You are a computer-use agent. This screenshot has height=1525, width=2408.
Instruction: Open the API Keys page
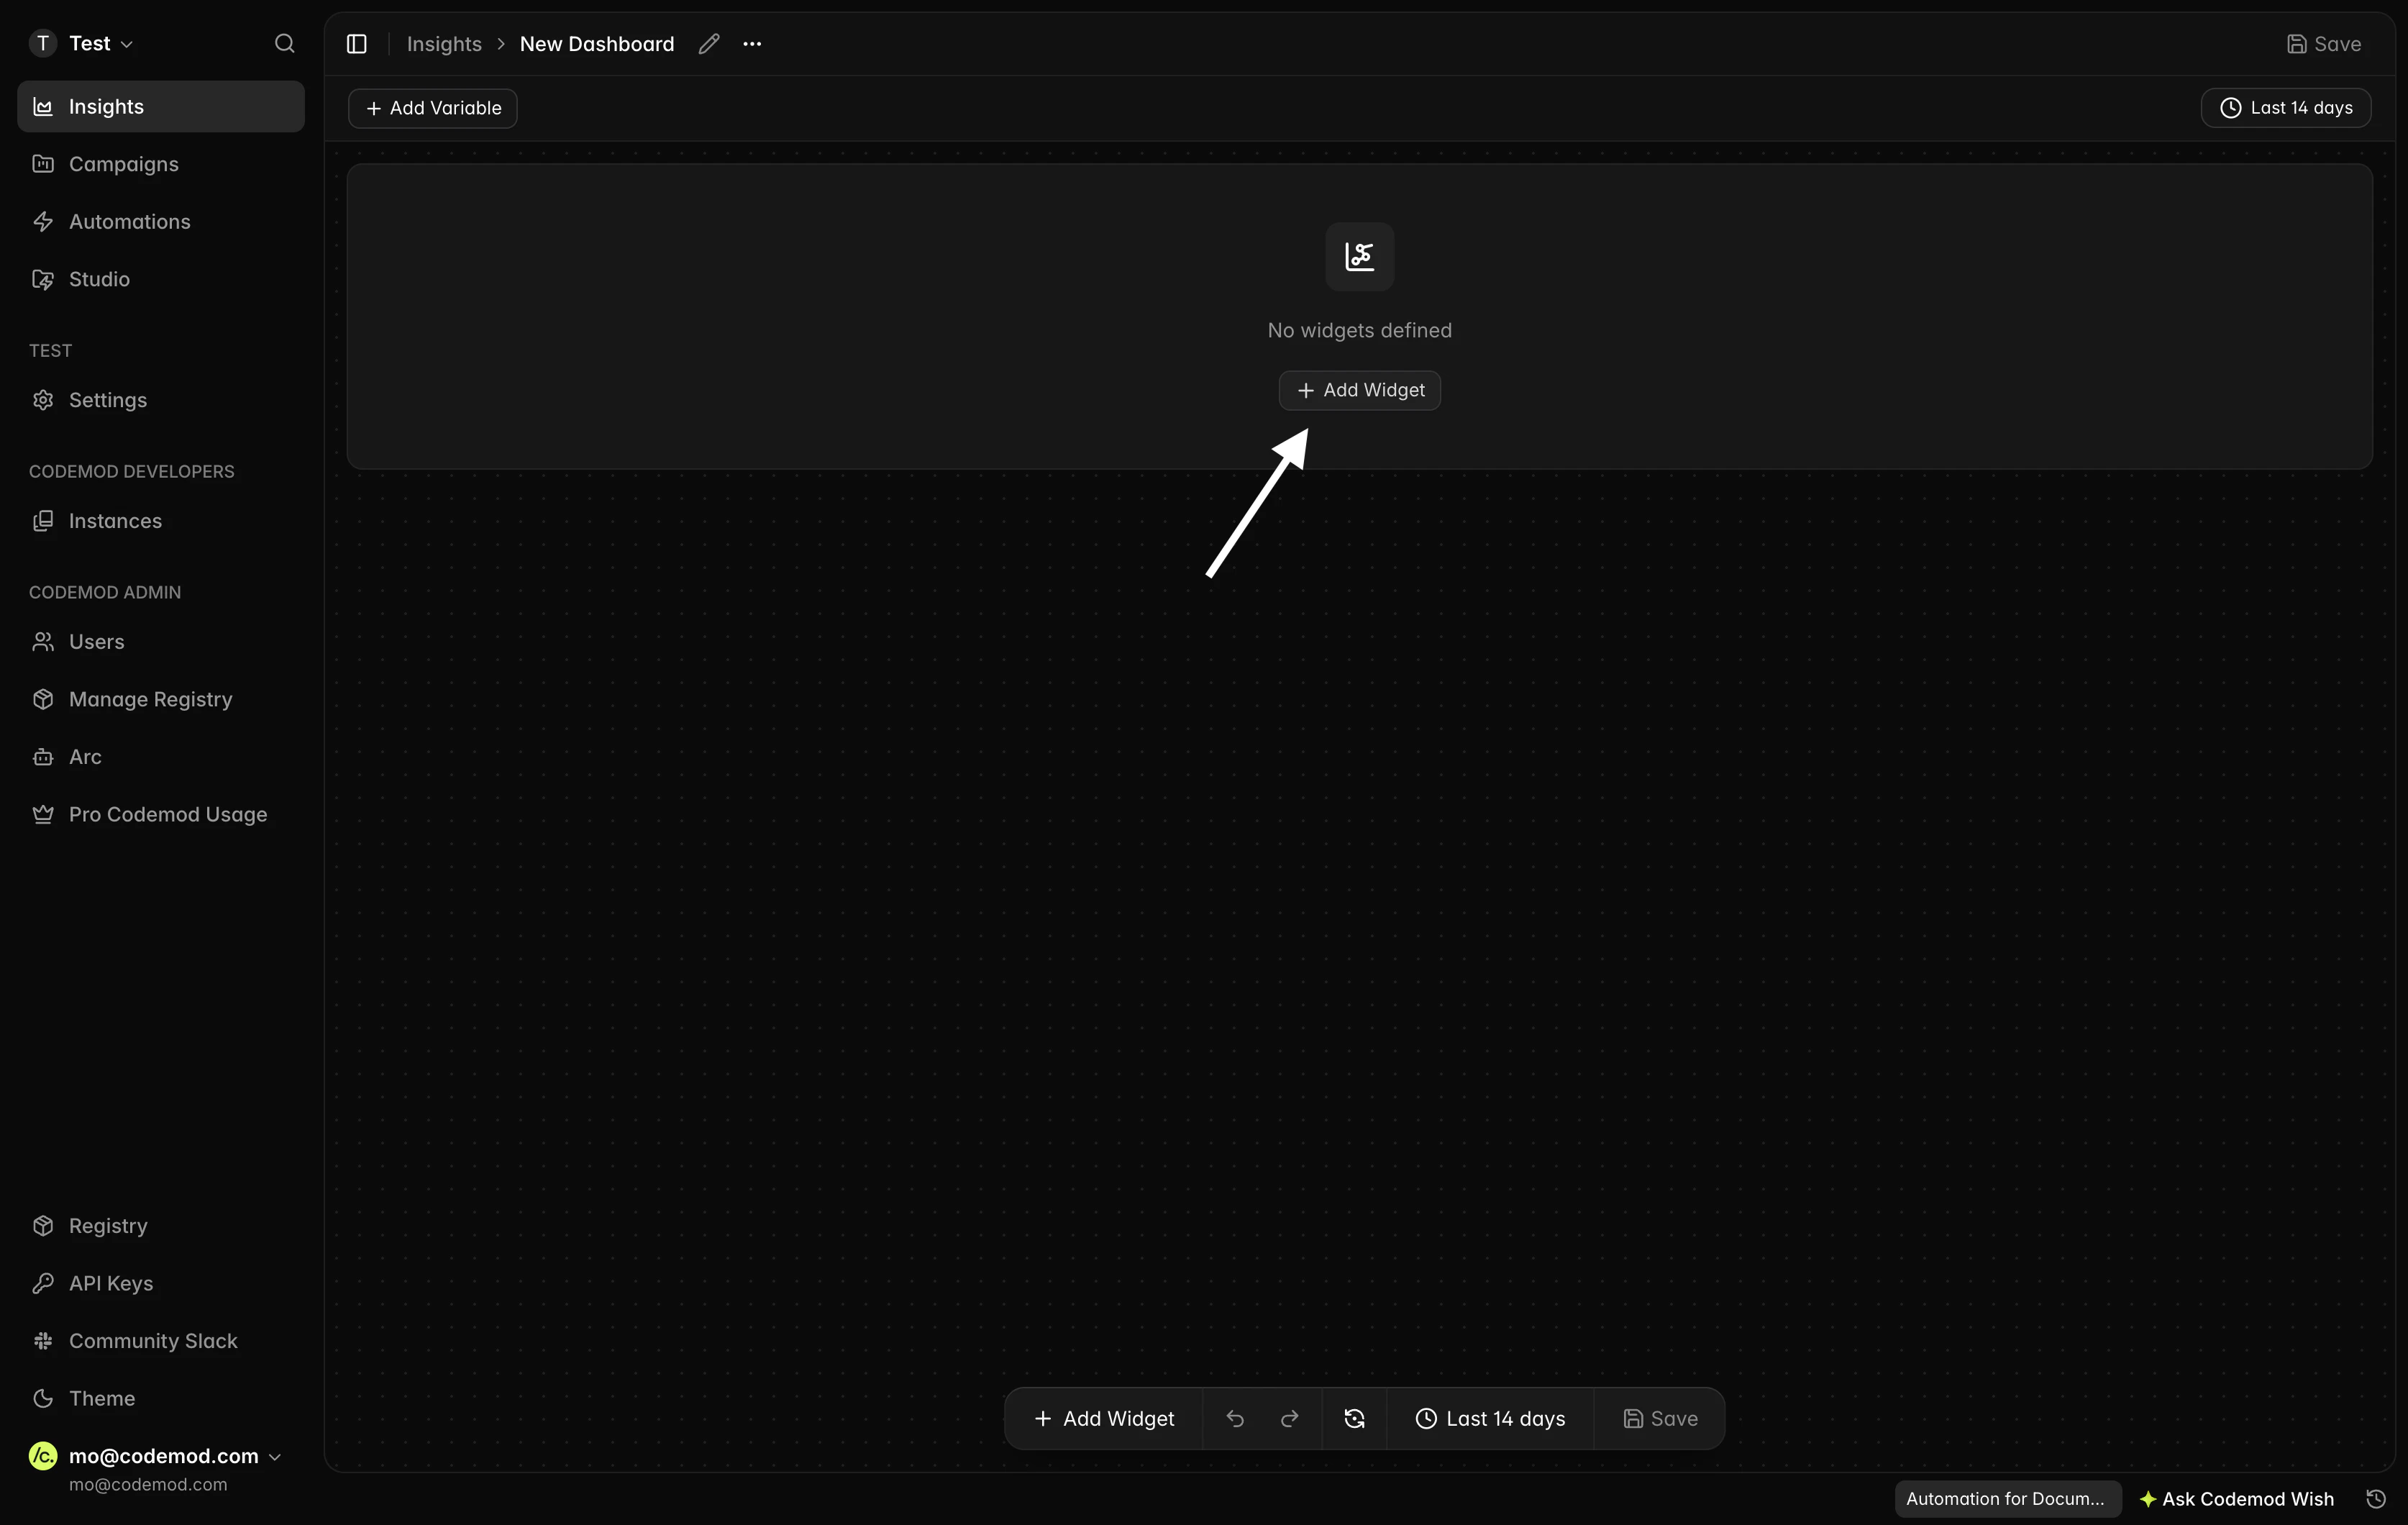[161, 1283]
